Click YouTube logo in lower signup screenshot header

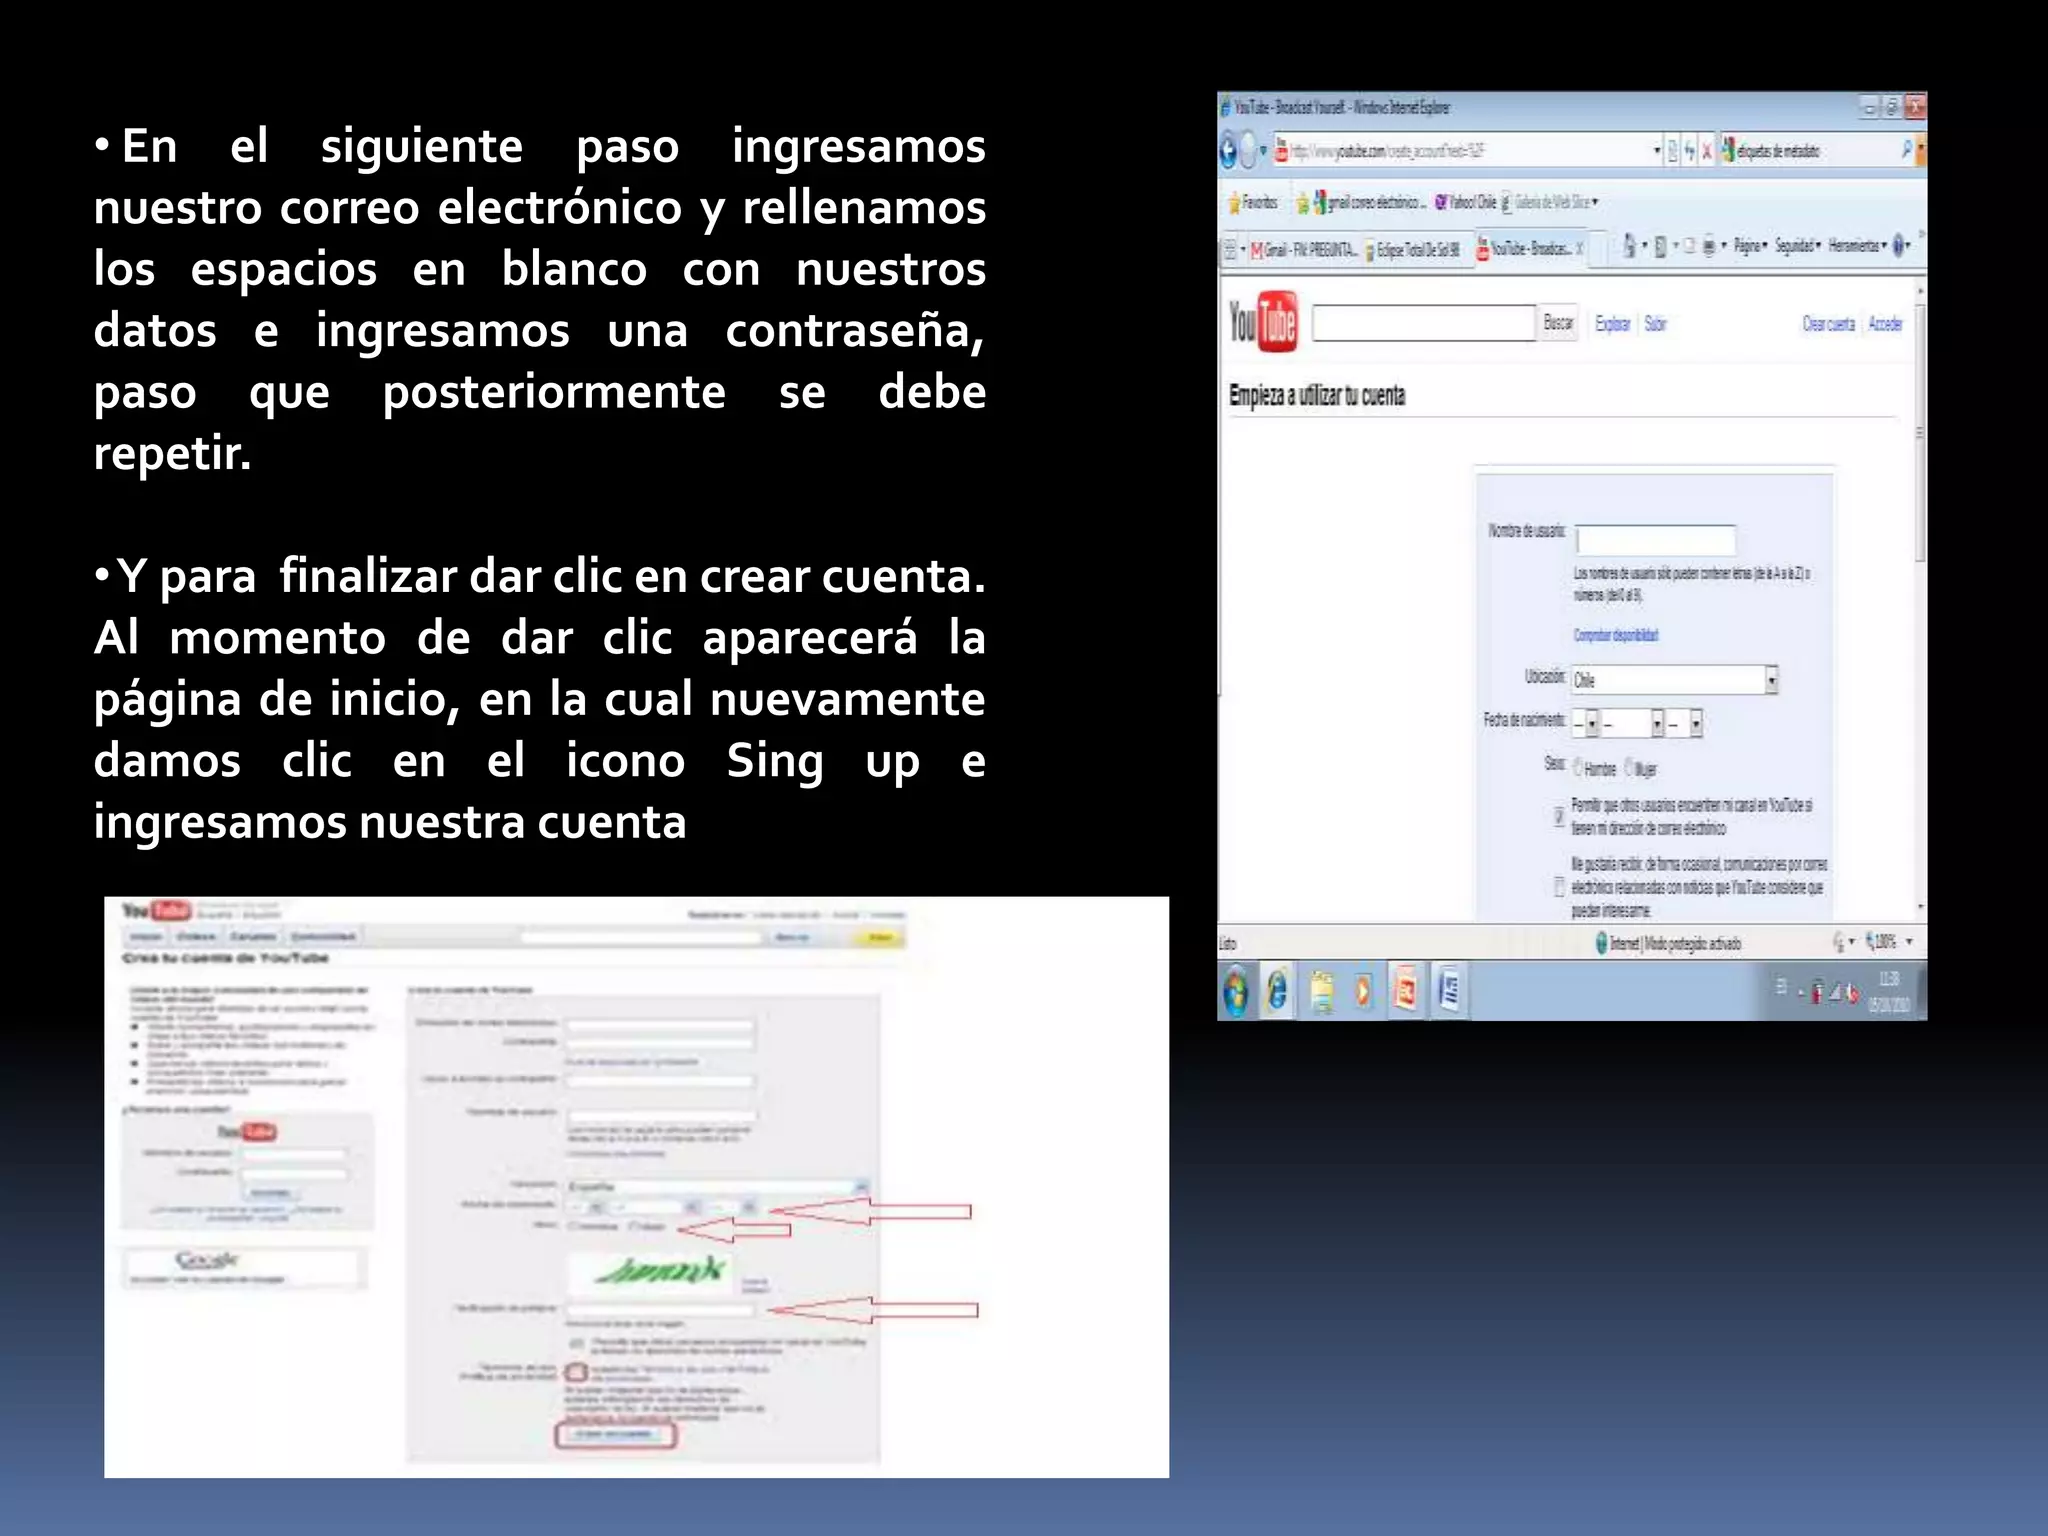point(157,910)
